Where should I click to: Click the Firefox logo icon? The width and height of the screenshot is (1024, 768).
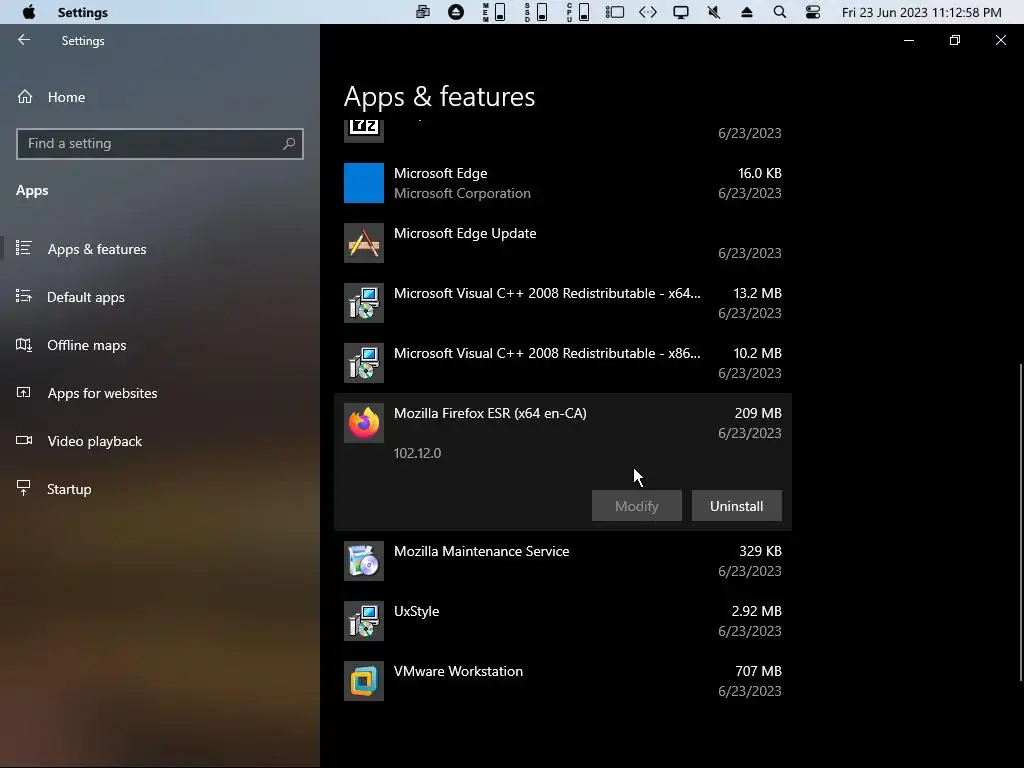pos(364,423)
